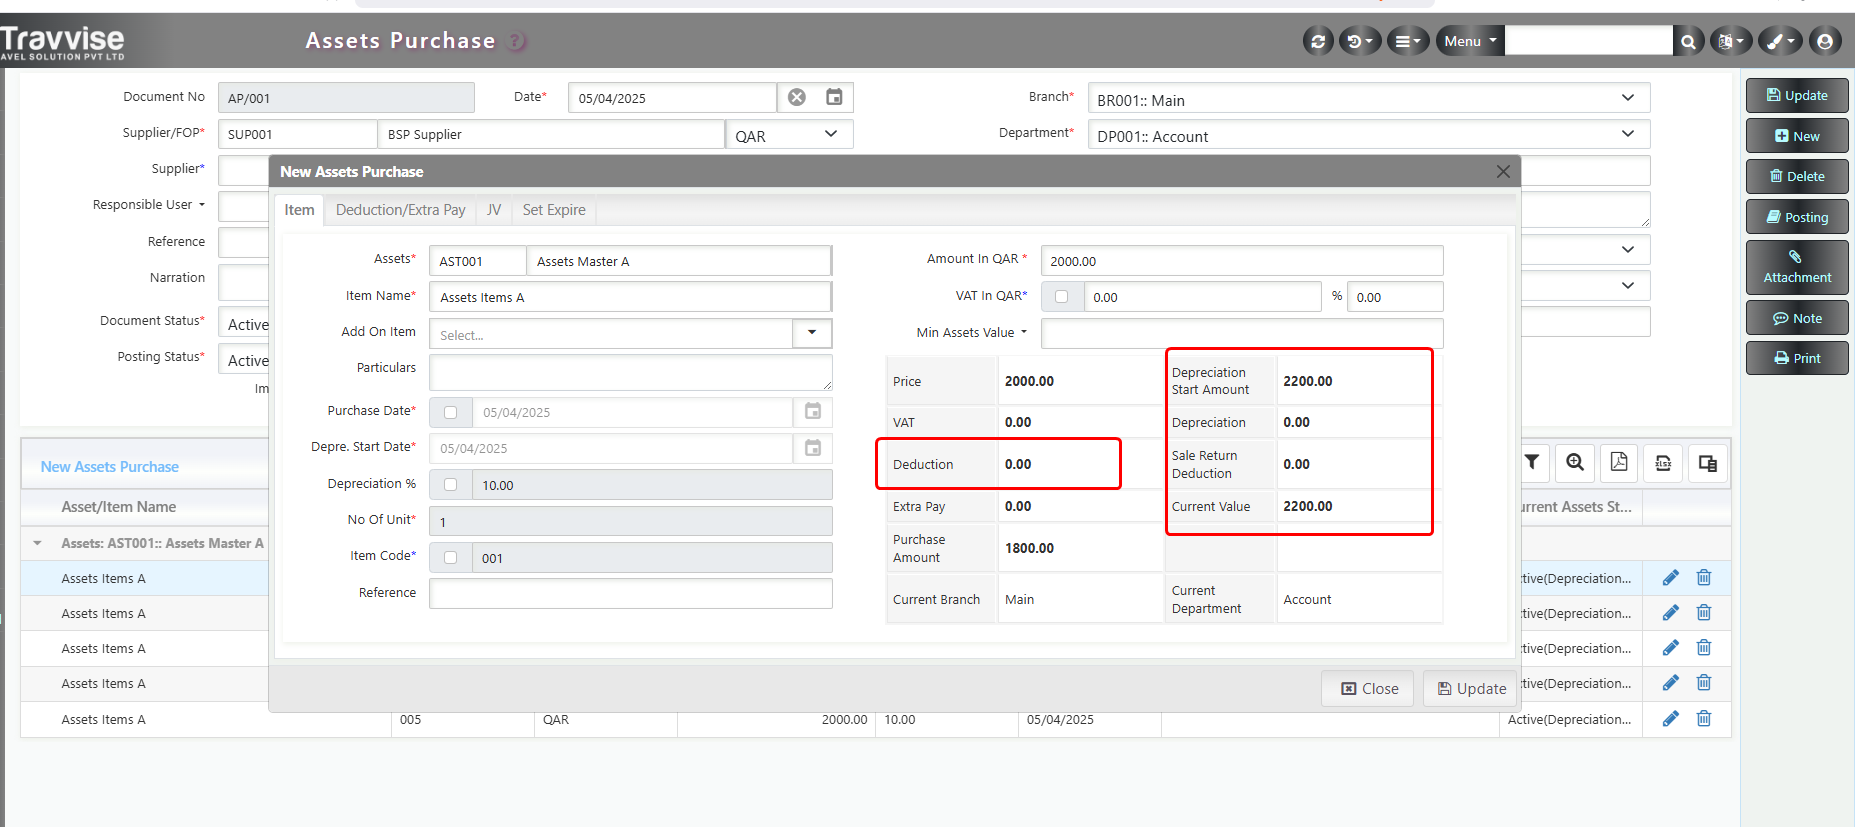The image size is (1855, 827).
Task: Switch to the Item tab
Action: tap(299, 210)
